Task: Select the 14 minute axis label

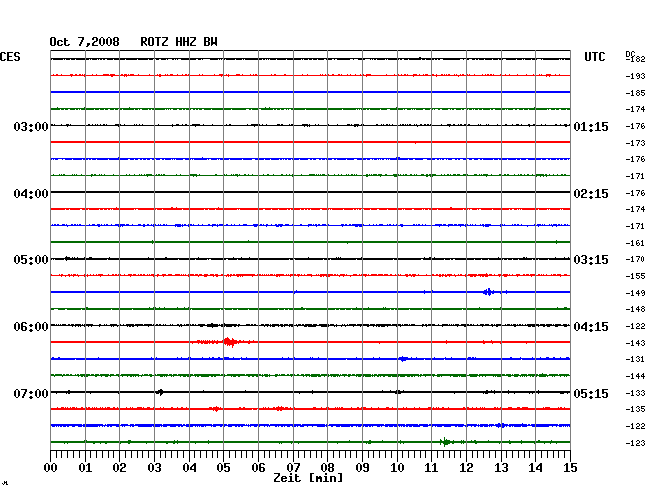Action: tap(535, 468)
